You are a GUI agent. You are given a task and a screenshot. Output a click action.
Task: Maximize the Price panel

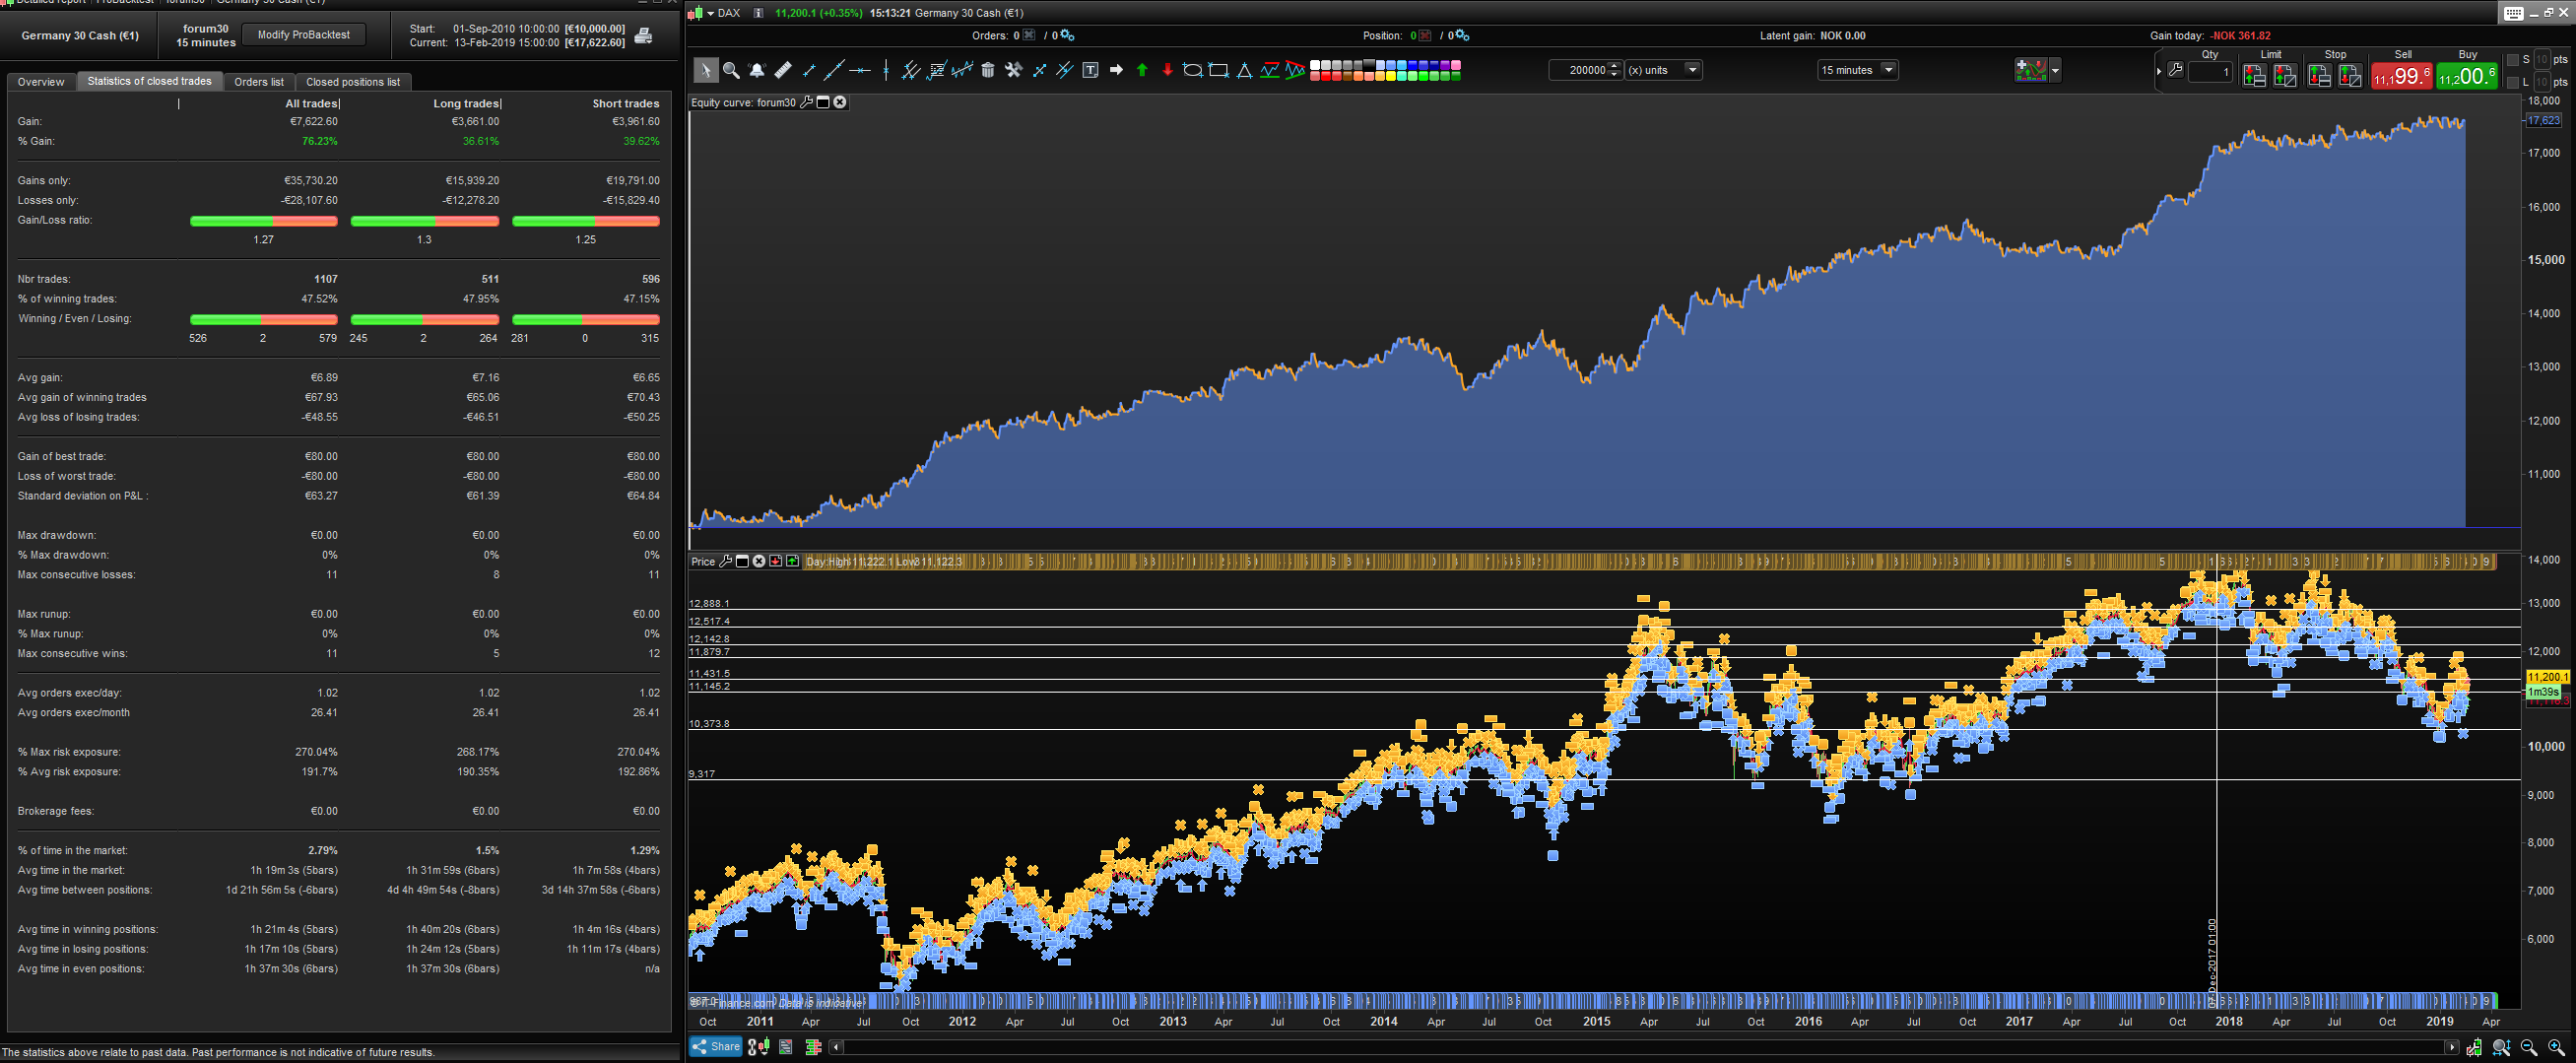[x=742, y=561]
